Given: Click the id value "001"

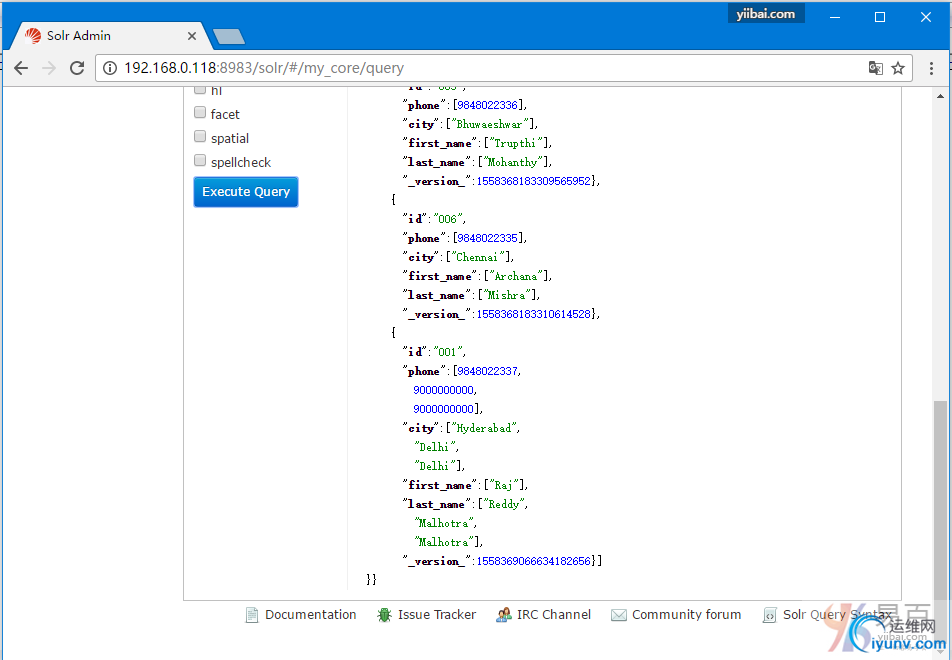Looking at the screenshot, I should pos(447,352).
